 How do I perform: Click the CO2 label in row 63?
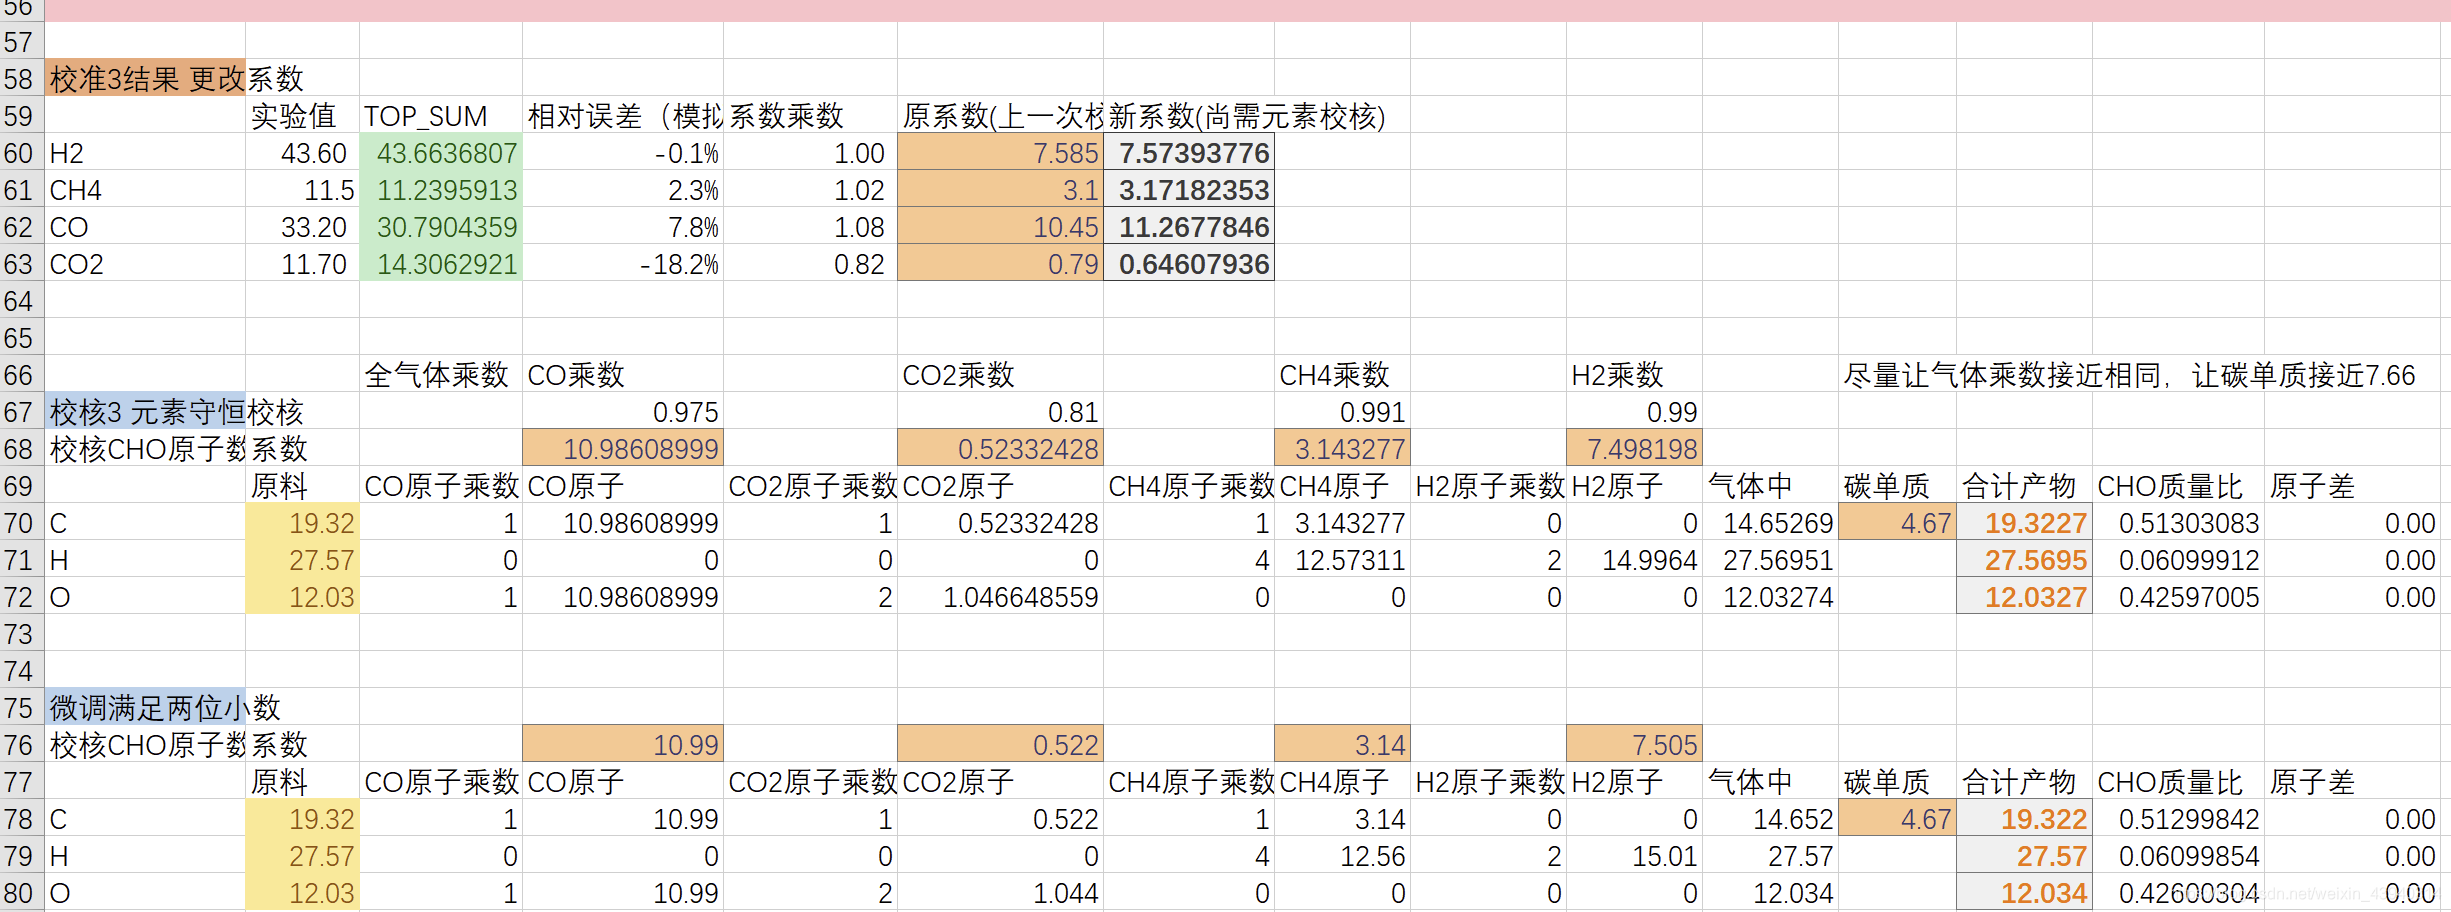145,263
